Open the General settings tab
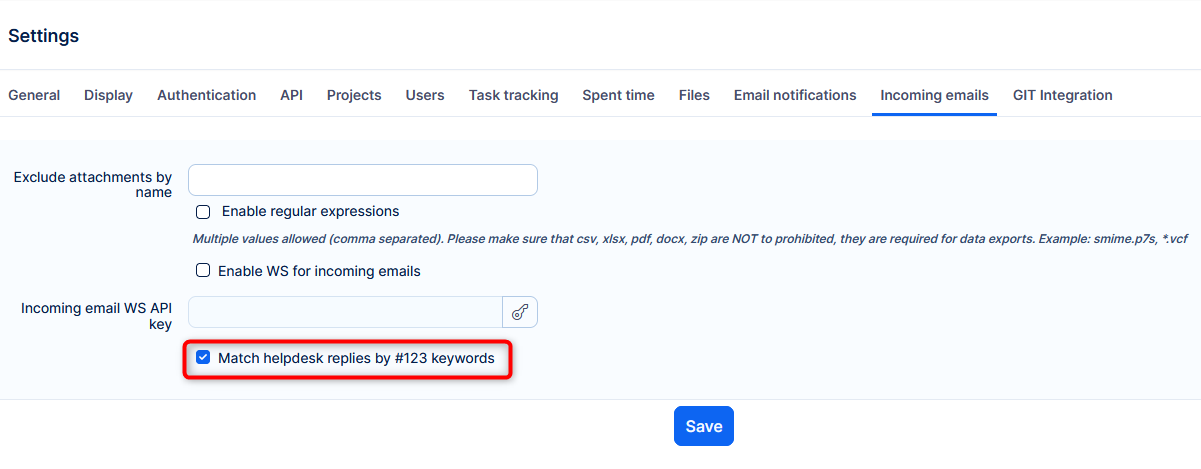 point(34,95)
